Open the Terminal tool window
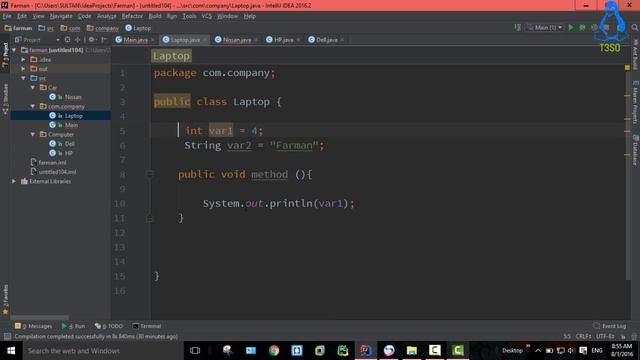The width and height of the screenshot is (640, 360). [x=147, y=326]
